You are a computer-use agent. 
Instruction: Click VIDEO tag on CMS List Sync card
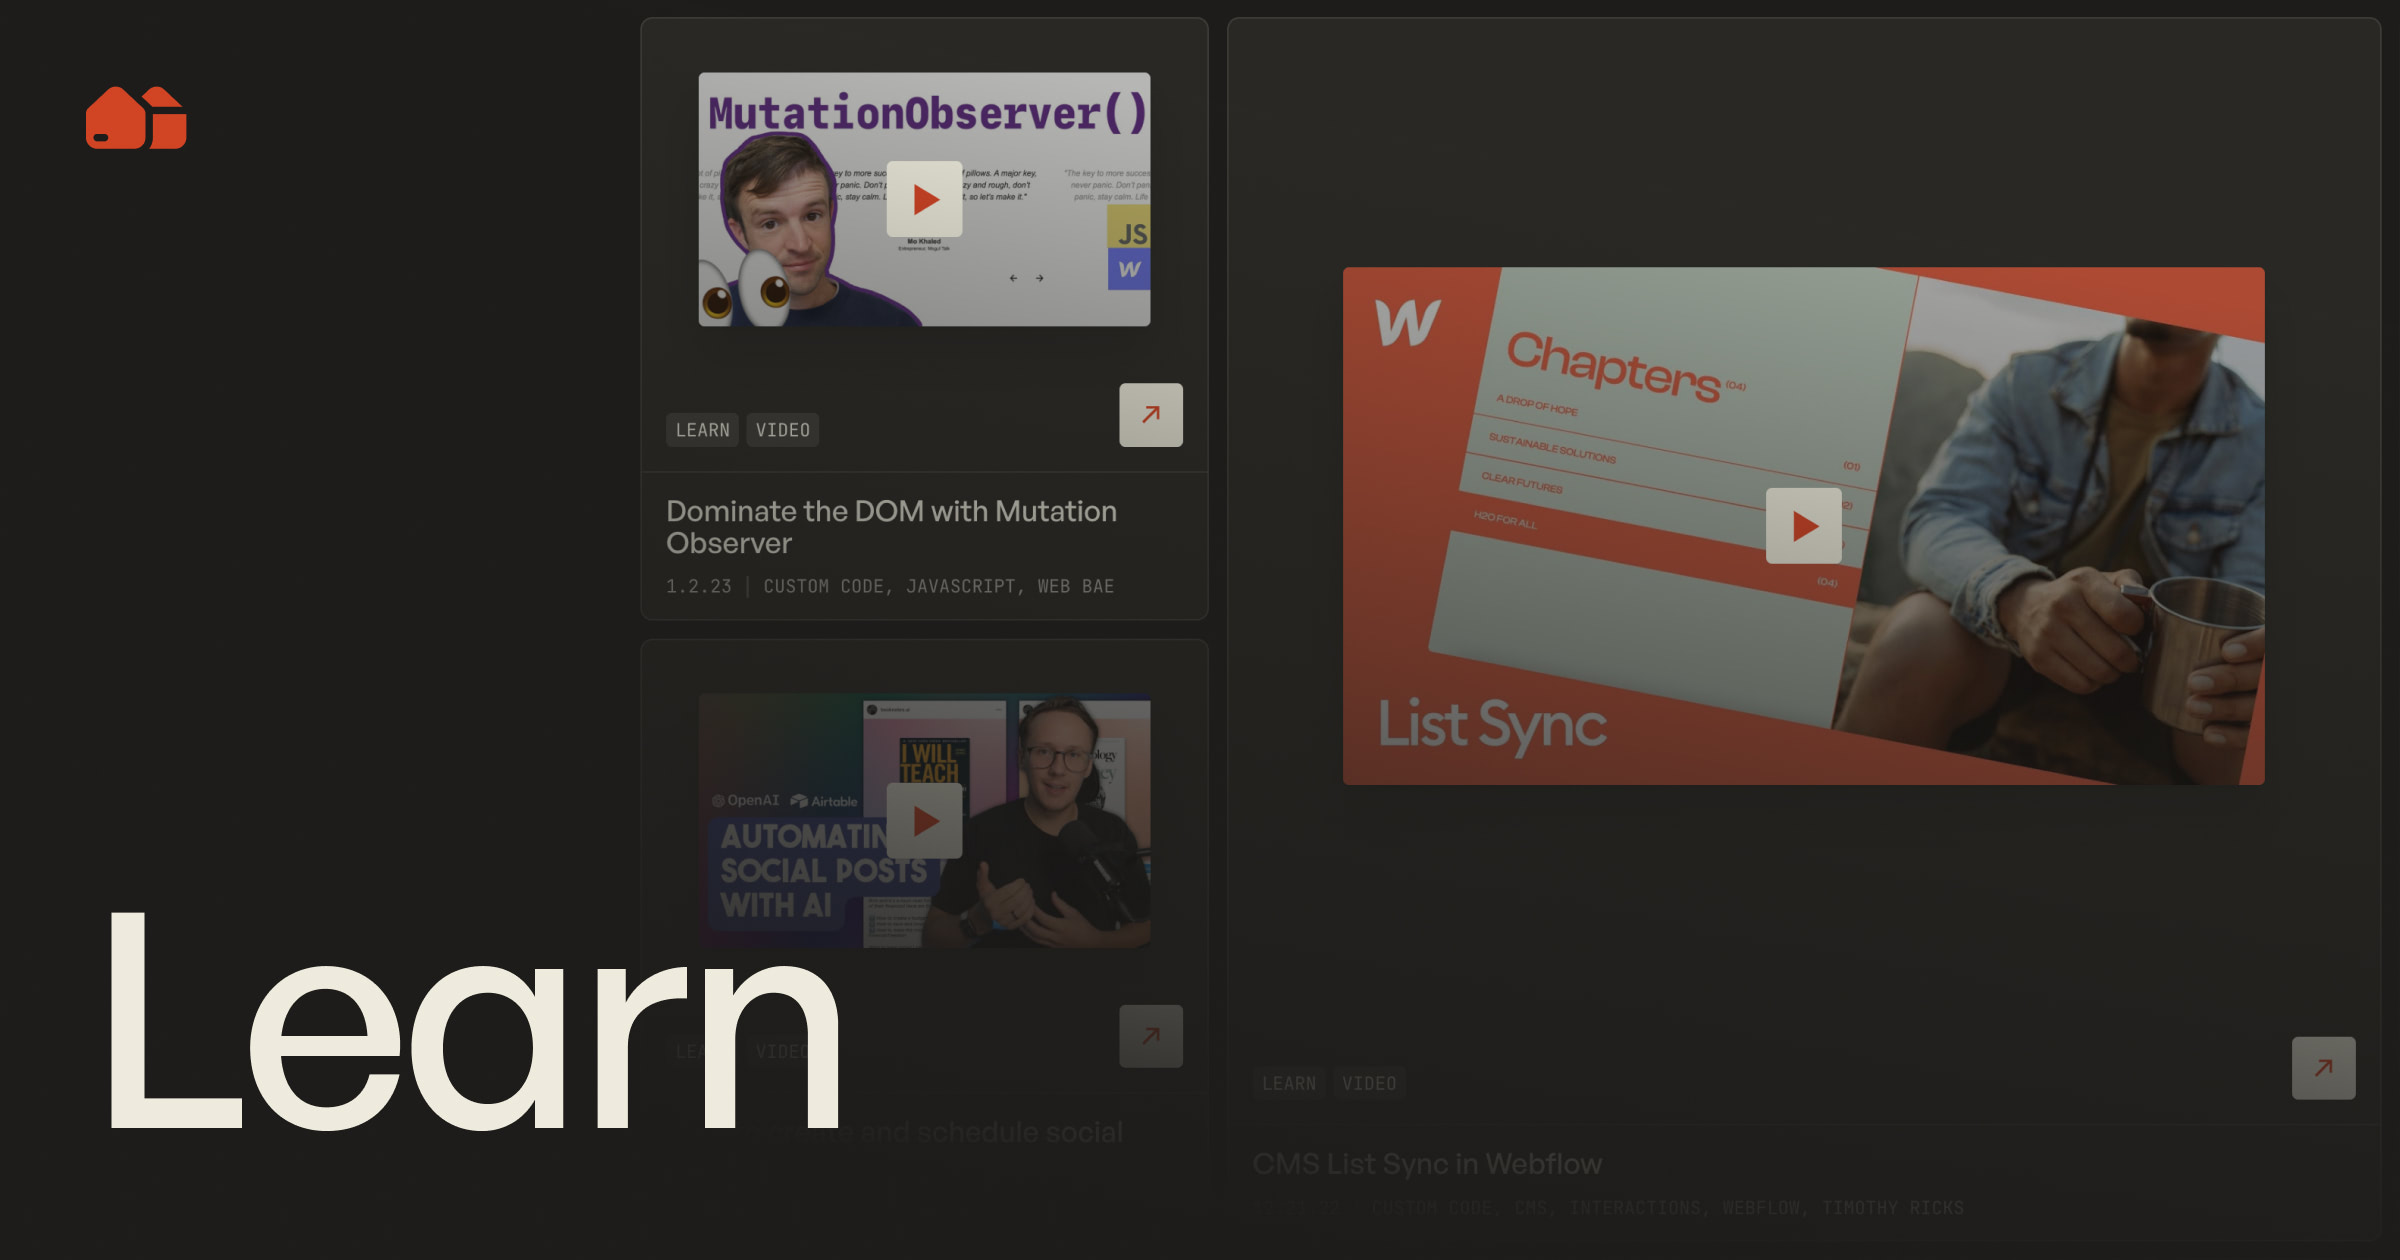1368,1084
